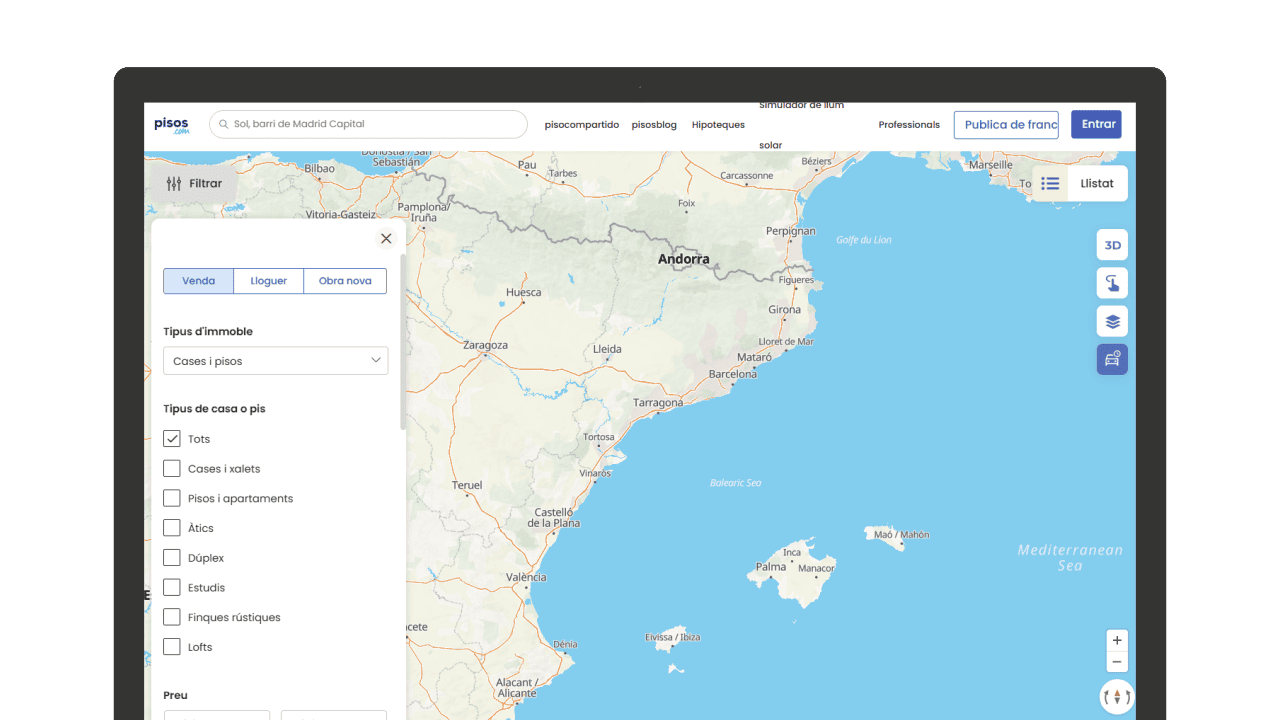
Task: Check the Àtics option
Action: click(172, 528)
